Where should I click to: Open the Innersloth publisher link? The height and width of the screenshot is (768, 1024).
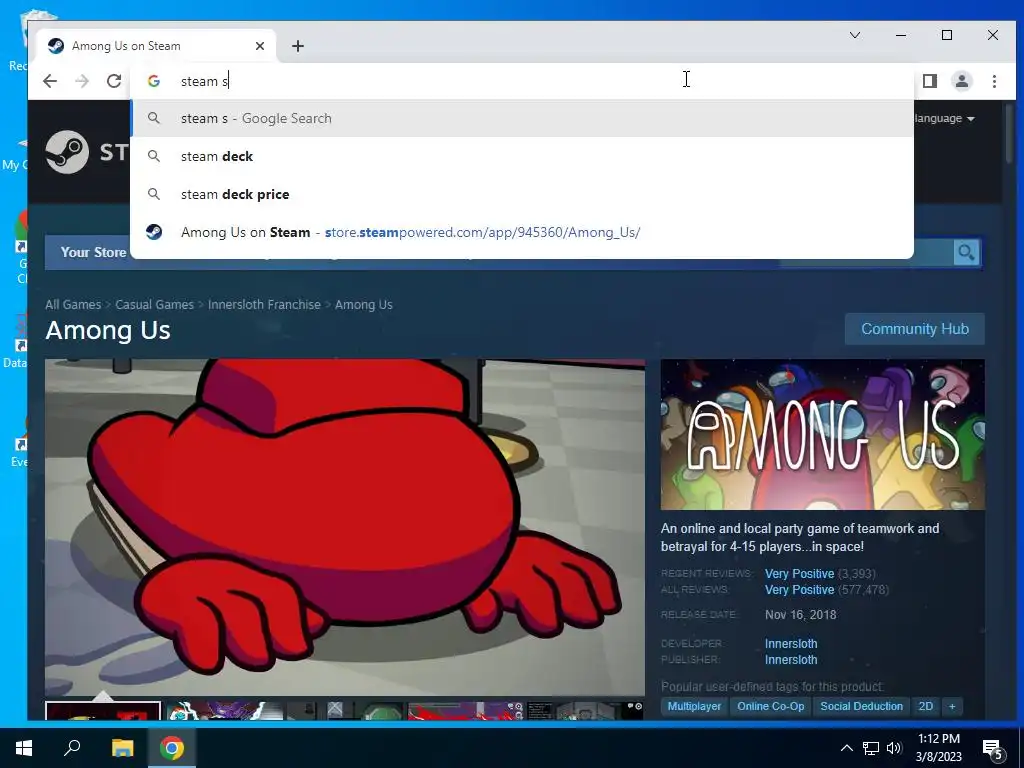tap(791, 660)
